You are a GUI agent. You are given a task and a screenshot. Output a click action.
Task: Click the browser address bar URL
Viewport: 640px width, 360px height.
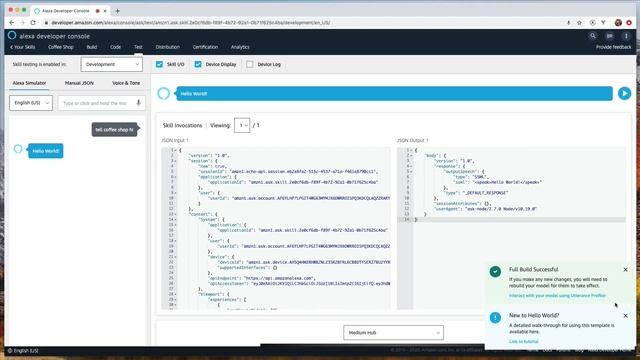tap(191, 23)
